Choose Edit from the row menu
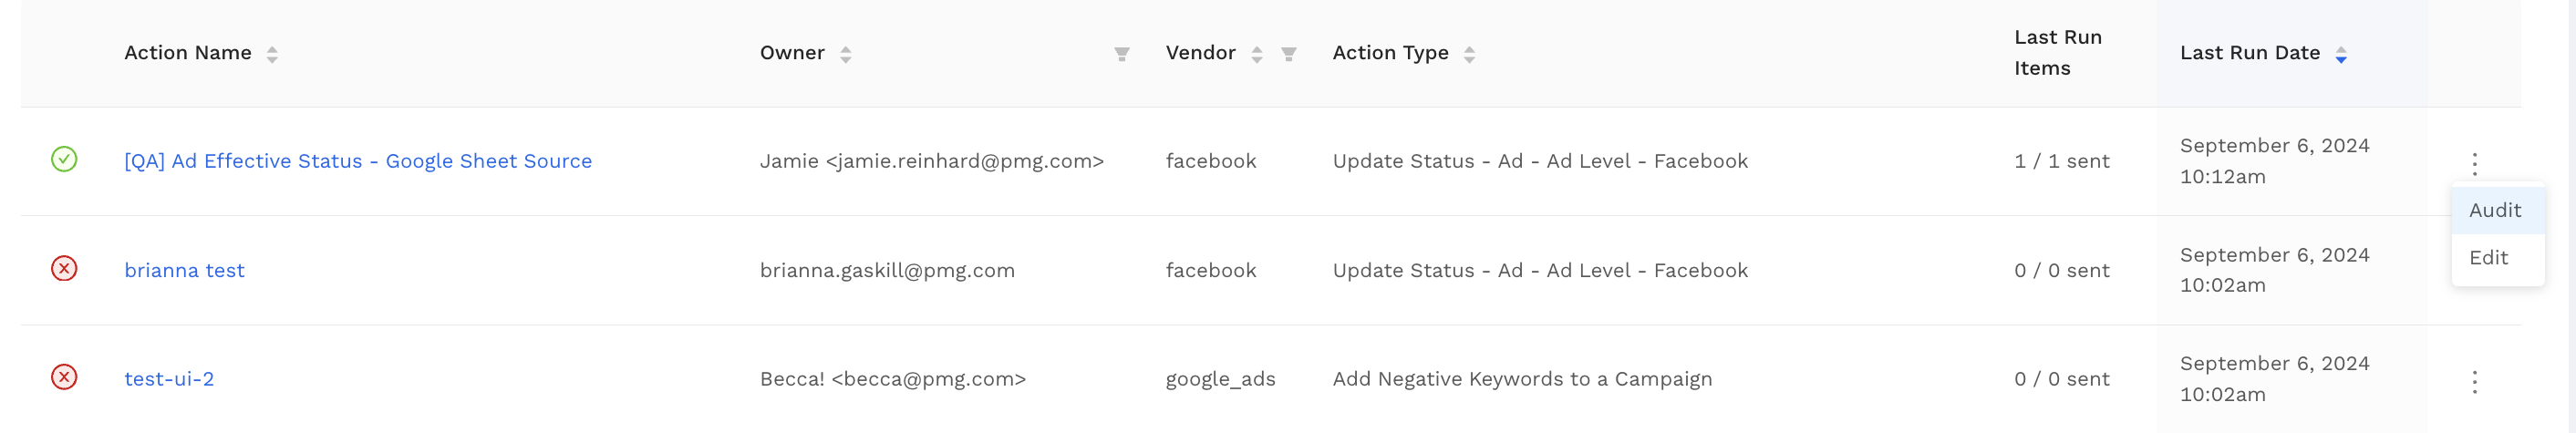 tap(2488, 258)
